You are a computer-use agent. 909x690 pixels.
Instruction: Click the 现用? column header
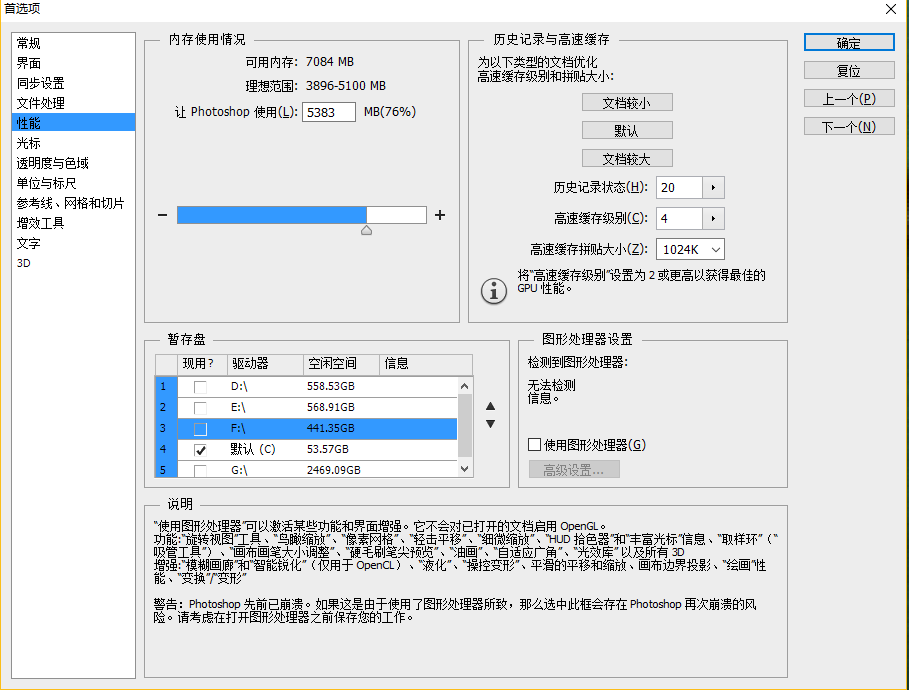click(201, 364)
